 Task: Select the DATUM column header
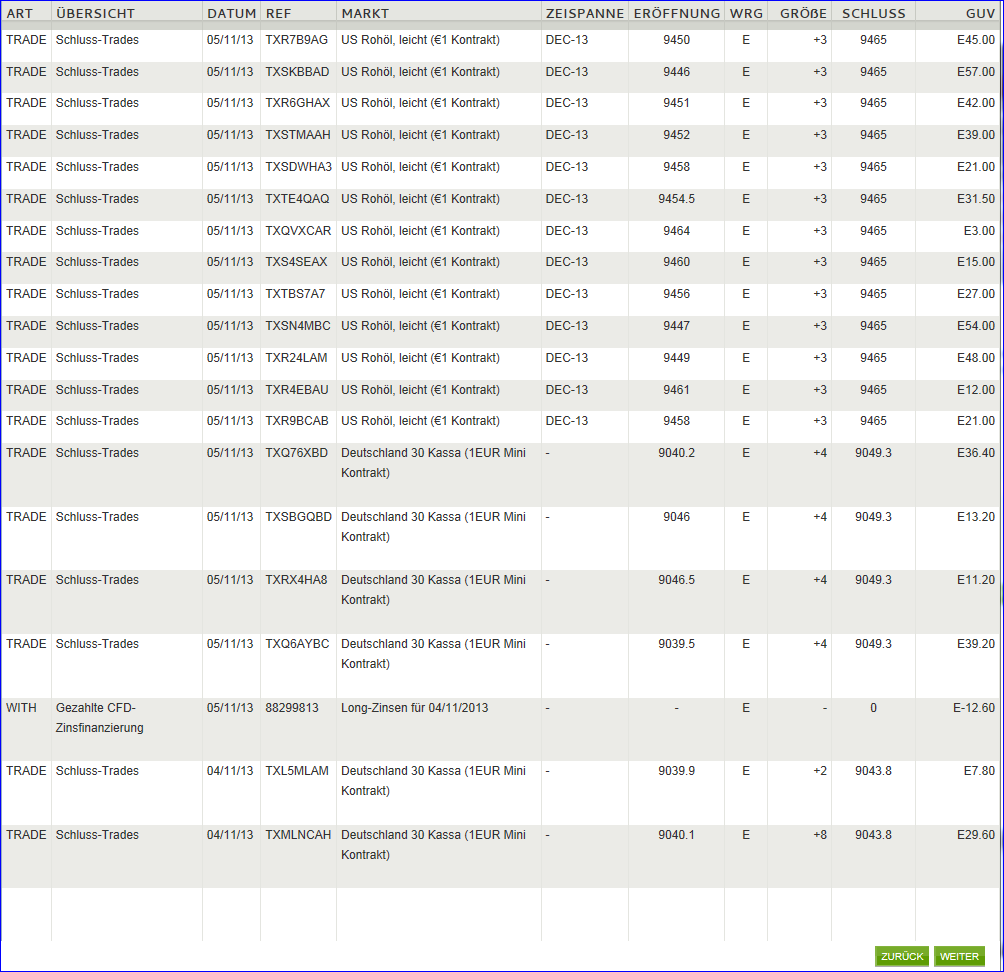[x=231, y=13]
